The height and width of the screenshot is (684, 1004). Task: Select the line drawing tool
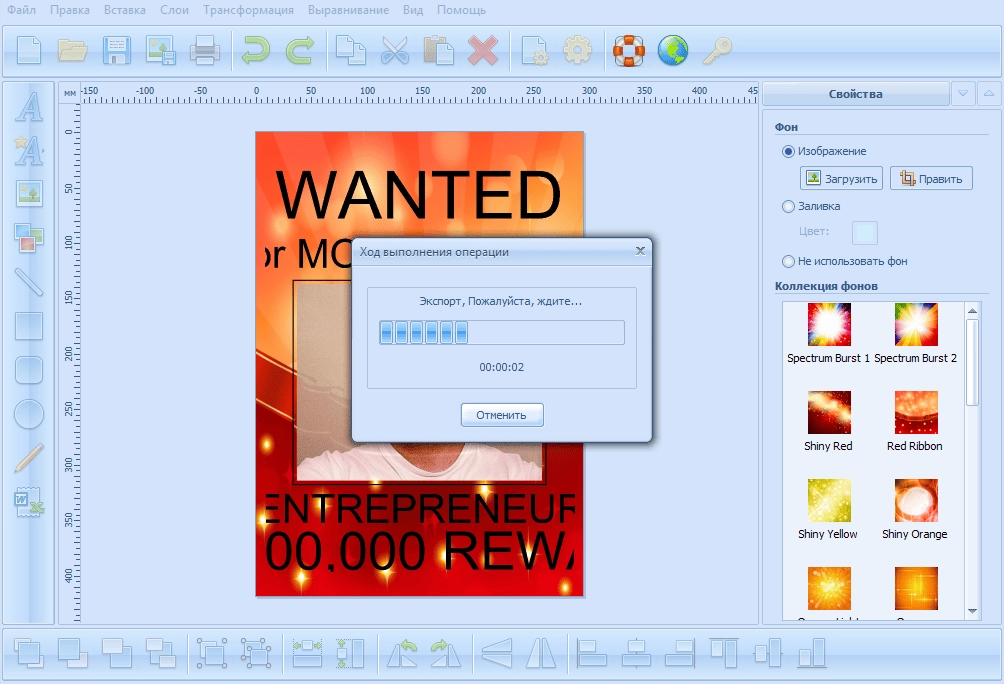click(x=29, y=282)
